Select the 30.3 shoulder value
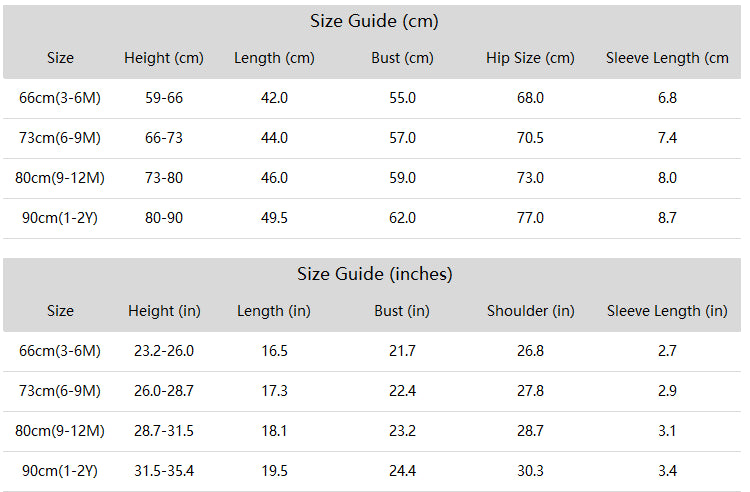750x492 pixels. (530, 471)
